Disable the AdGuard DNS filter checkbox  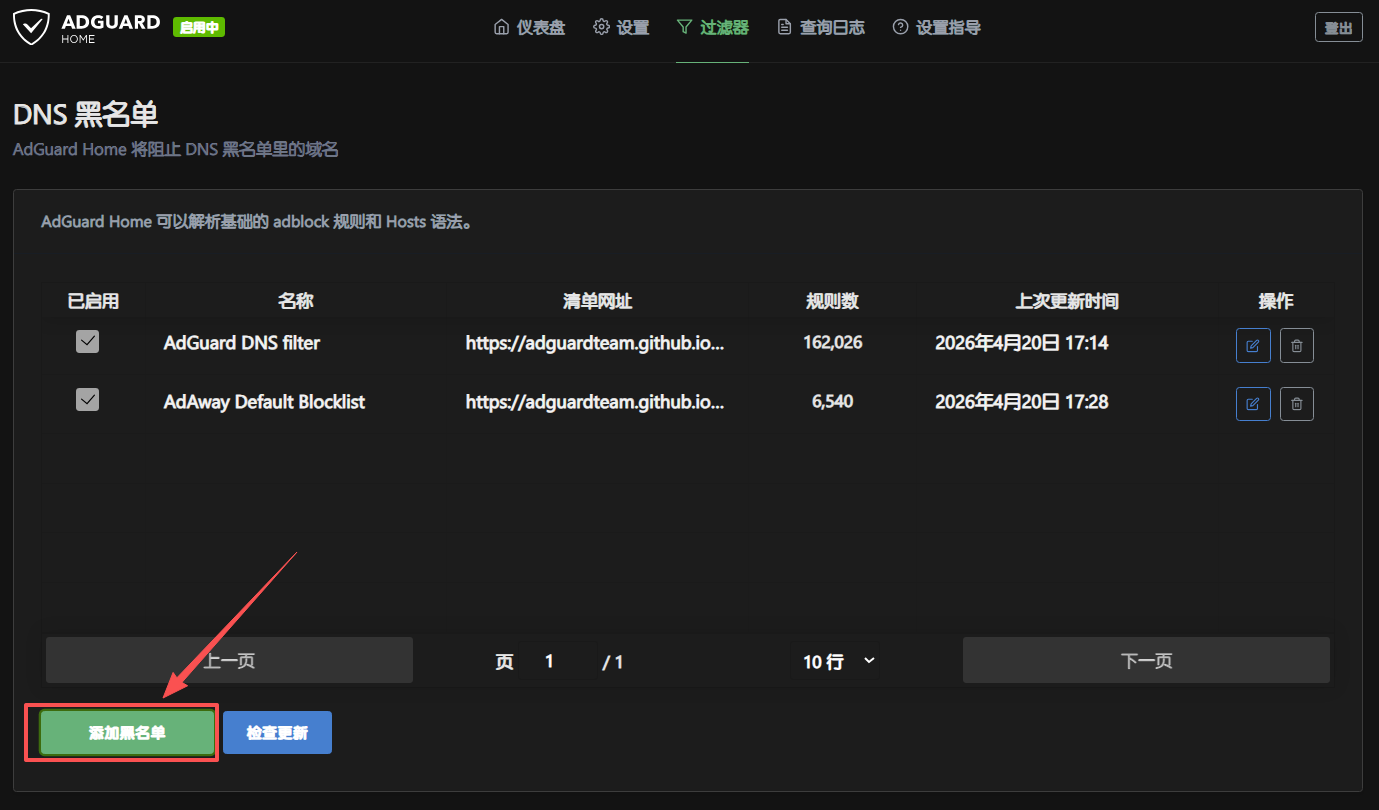coord(88,342)
